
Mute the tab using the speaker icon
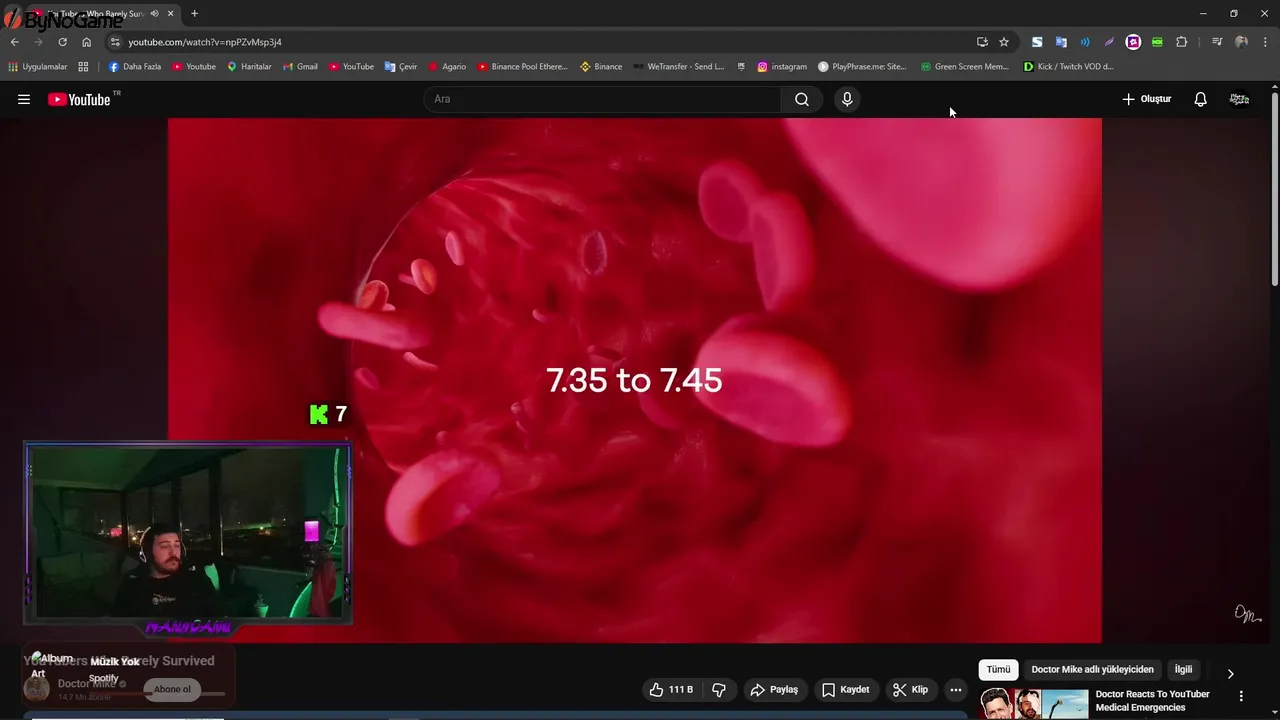pyautogui.click(x=154, y=14)
